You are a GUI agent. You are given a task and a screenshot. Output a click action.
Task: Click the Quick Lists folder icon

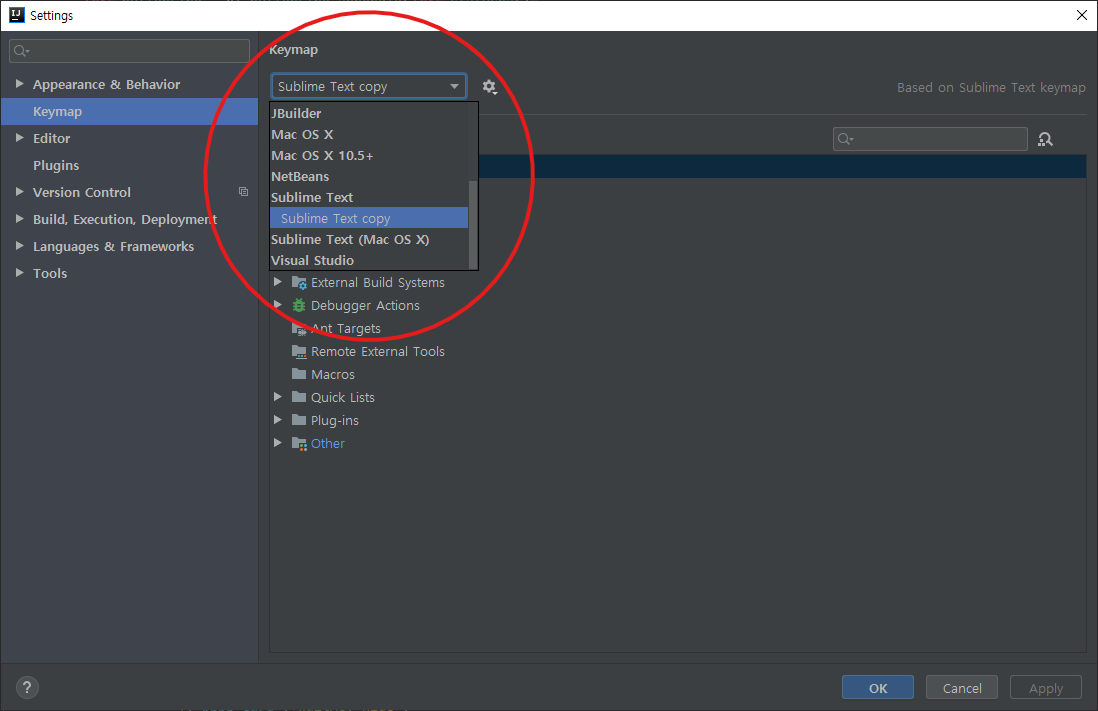point(299,396)
